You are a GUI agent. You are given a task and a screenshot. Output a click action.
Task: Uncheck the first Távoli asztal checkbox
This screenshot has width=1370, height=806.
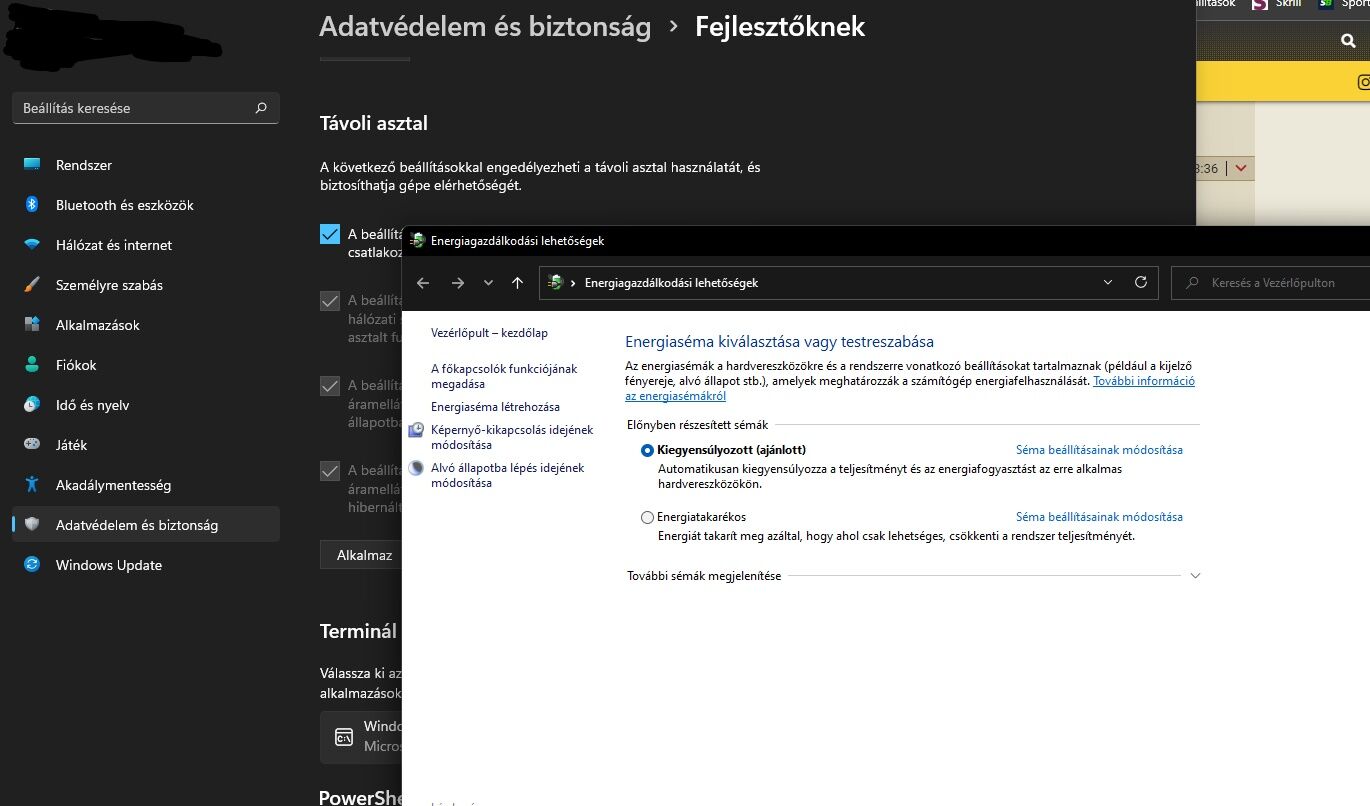(x=330, y=234)
